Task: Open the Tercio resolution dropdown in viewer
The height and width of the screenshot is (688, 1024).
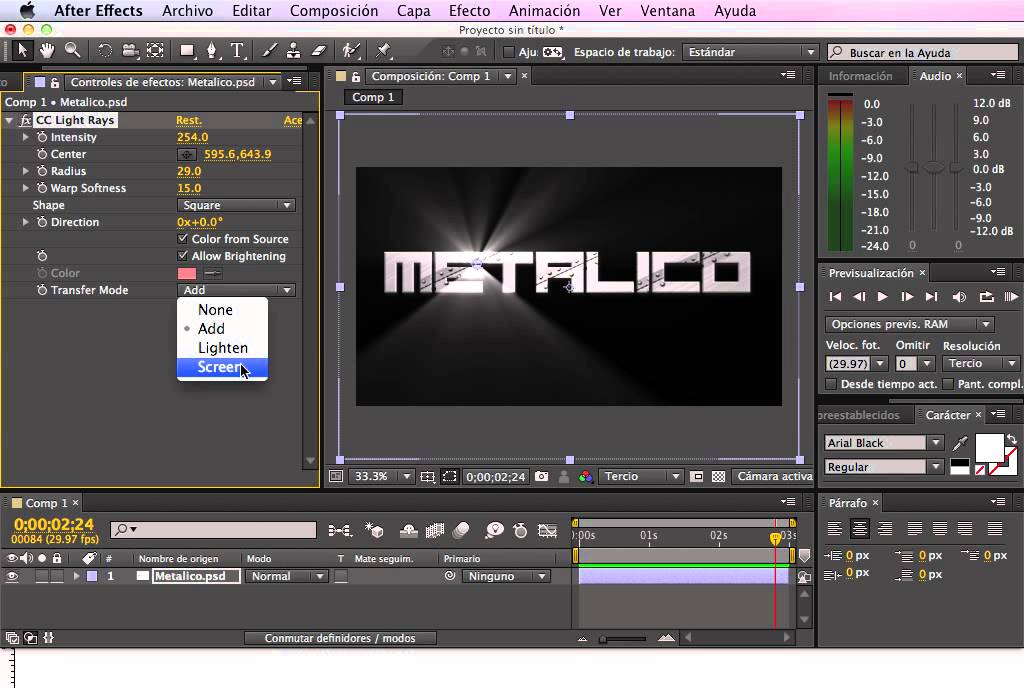Action: (x=641, y=477)
